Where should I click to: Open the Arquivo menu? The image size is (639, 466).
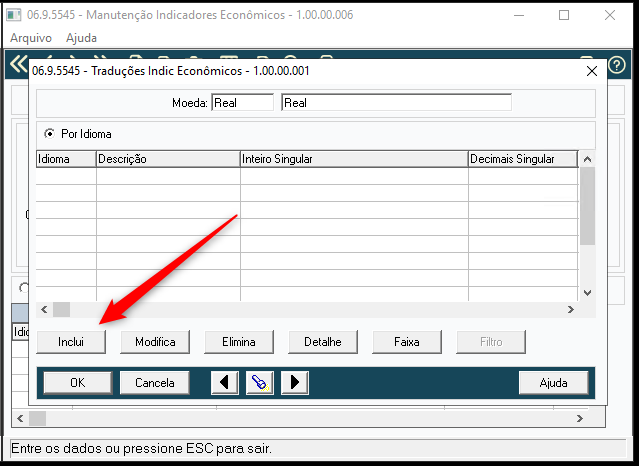pos(31,37)
